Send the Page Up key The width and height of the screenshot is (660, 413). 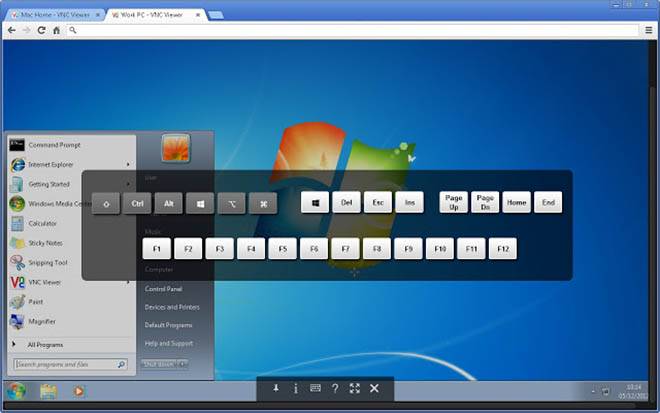(454, 203)
